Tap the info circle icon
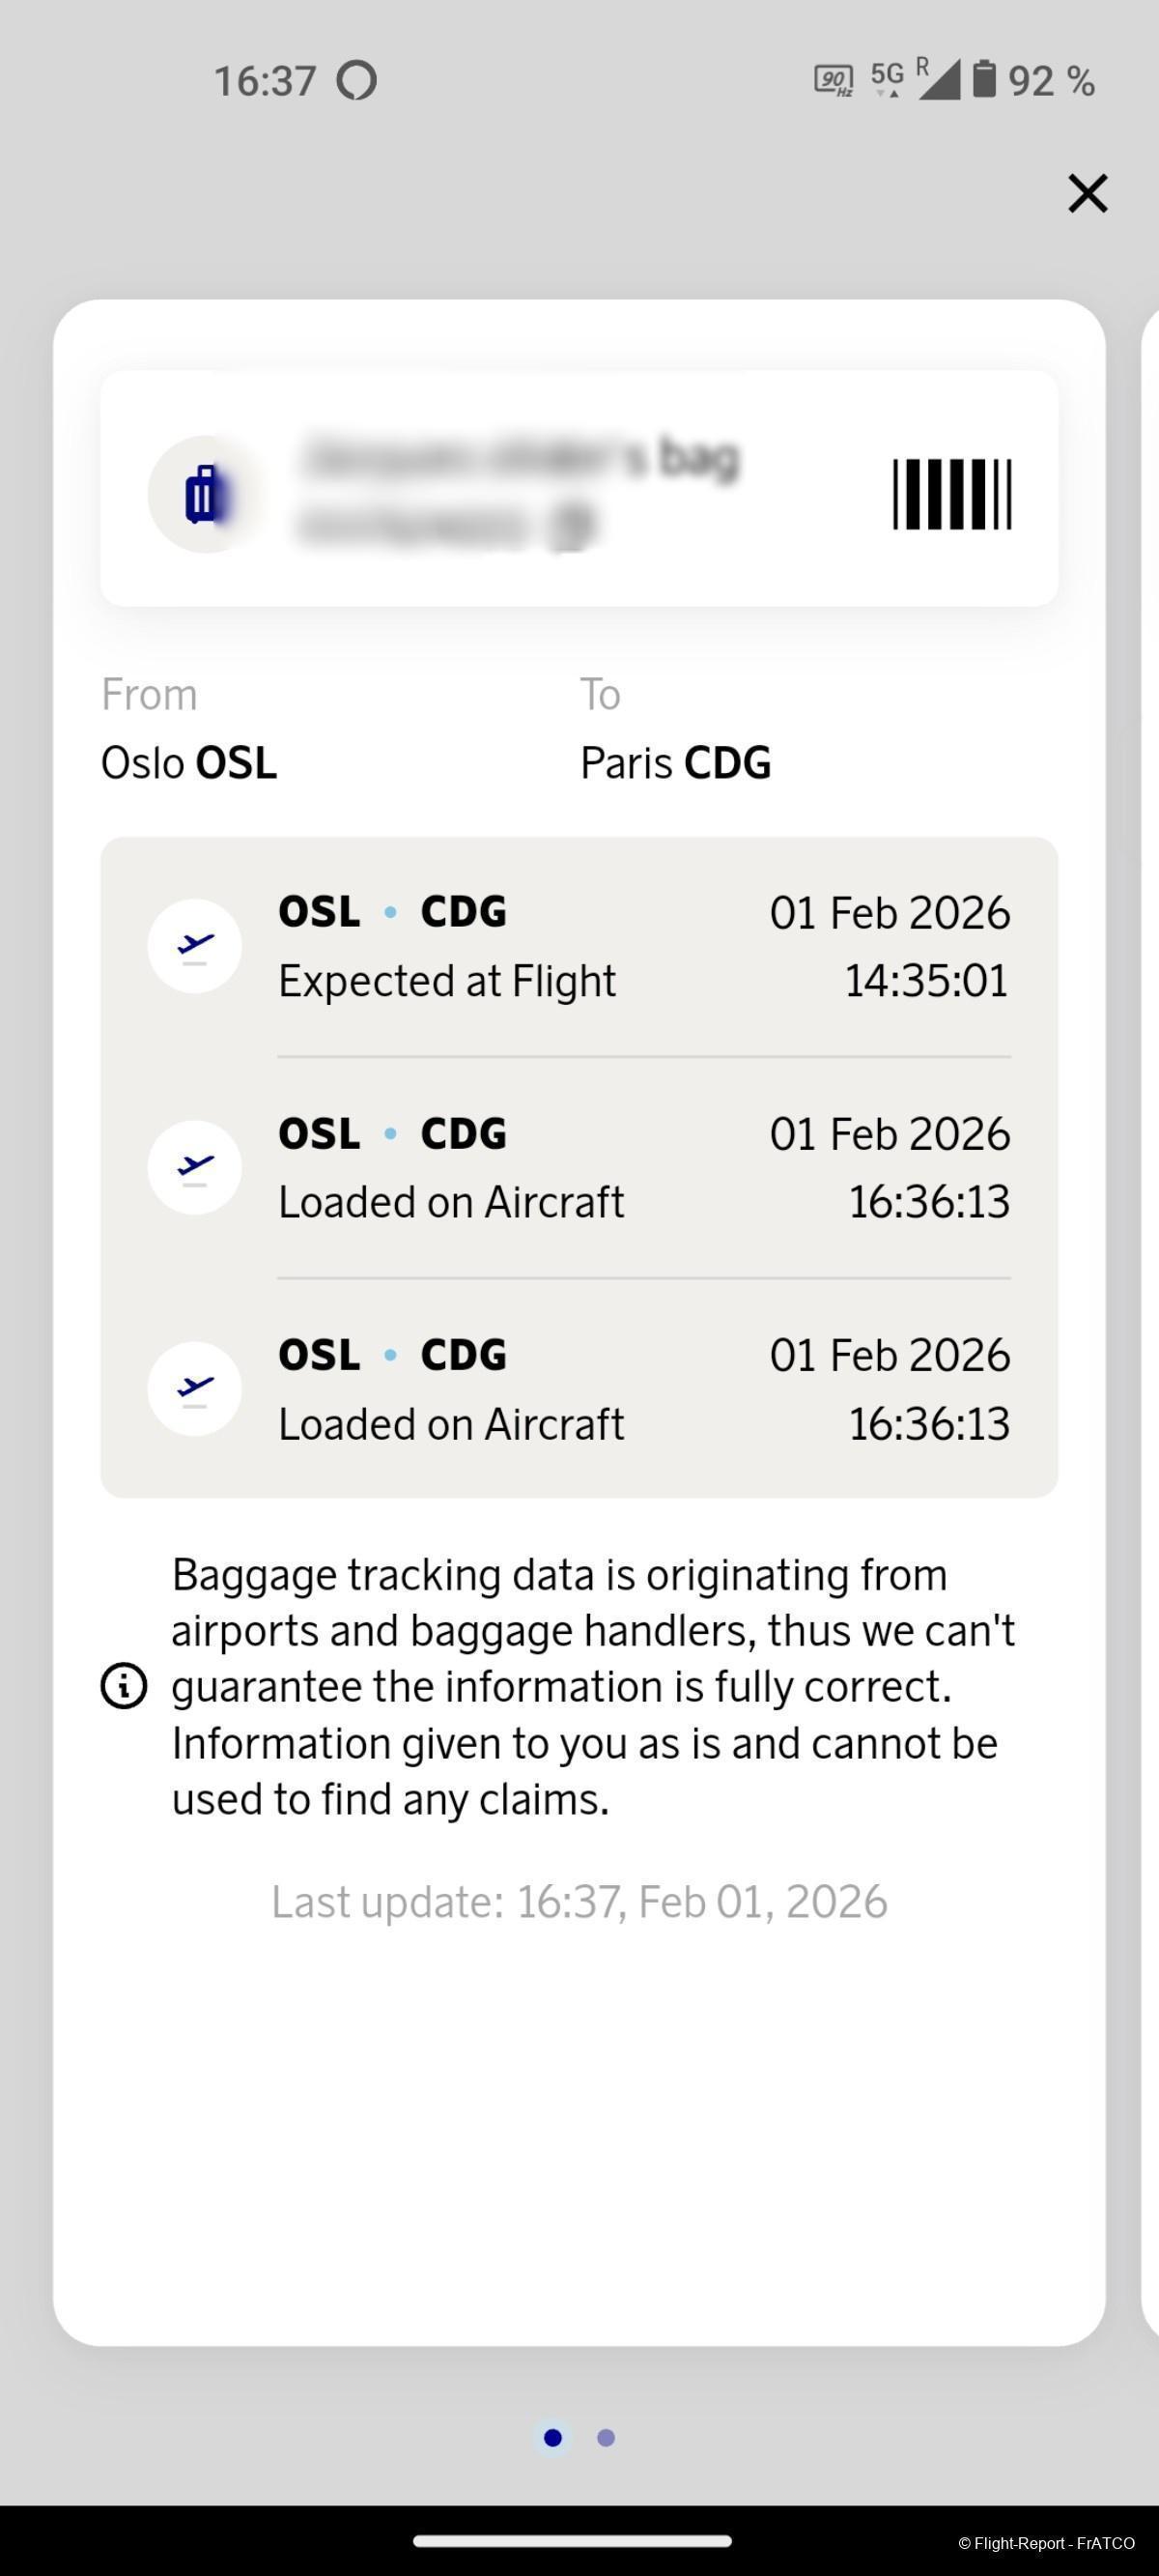 click(x=124, y=1686)
